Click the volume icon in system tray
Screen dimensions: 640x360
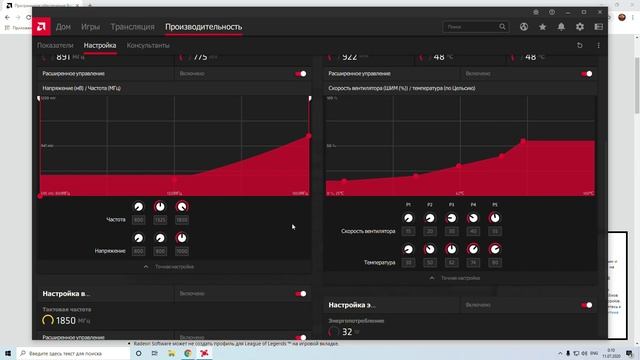coord(584,353)
